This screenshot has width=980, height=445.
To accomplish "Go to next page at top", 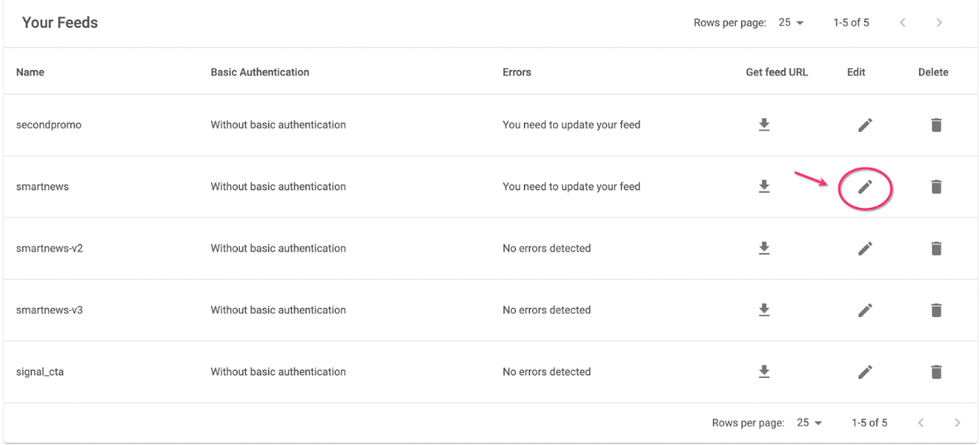I will [939, 23].
